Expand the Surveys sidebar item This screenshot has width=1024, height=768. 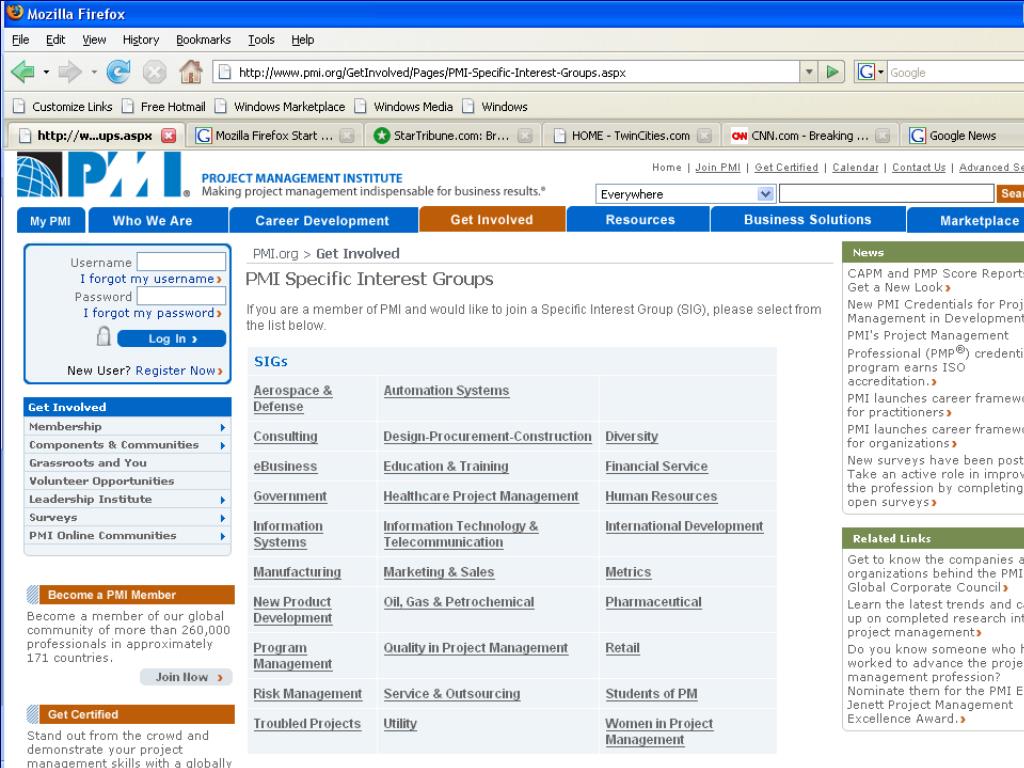(x=223, y=518)
